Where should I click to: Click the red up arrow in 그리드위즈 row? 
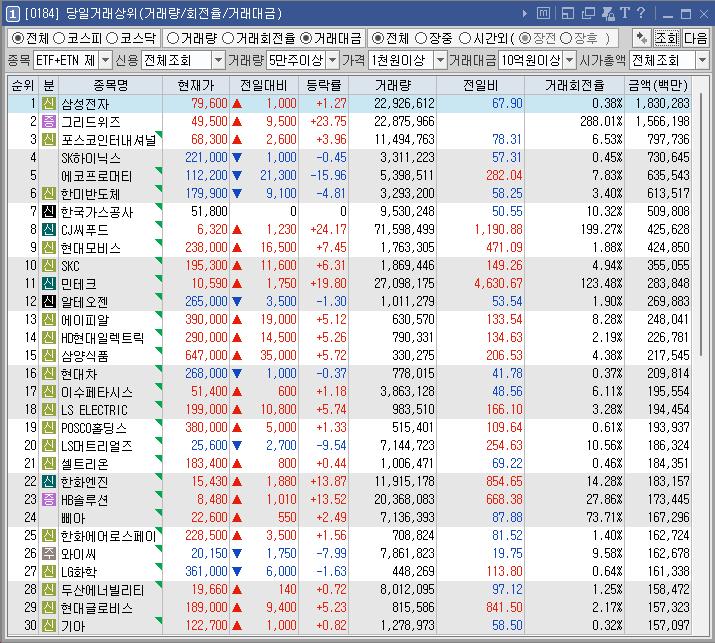pos(237,122)
